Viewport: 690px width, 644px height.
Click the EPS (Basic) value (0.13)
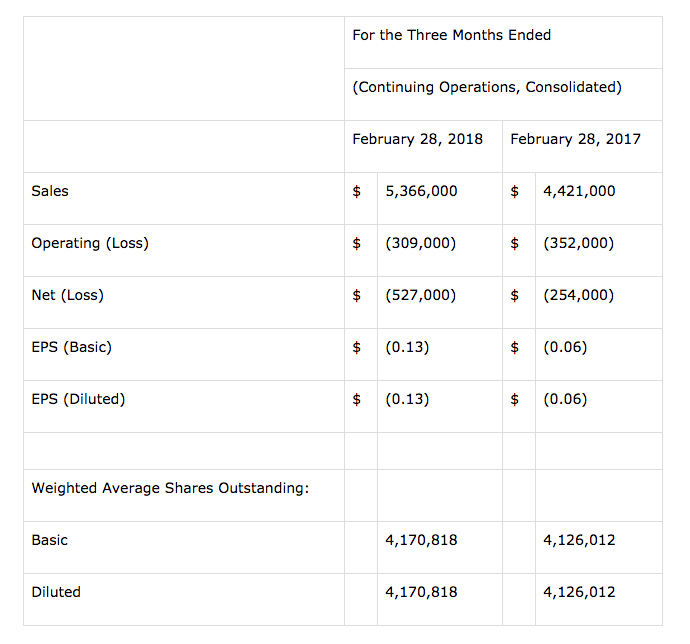[407, 347]
